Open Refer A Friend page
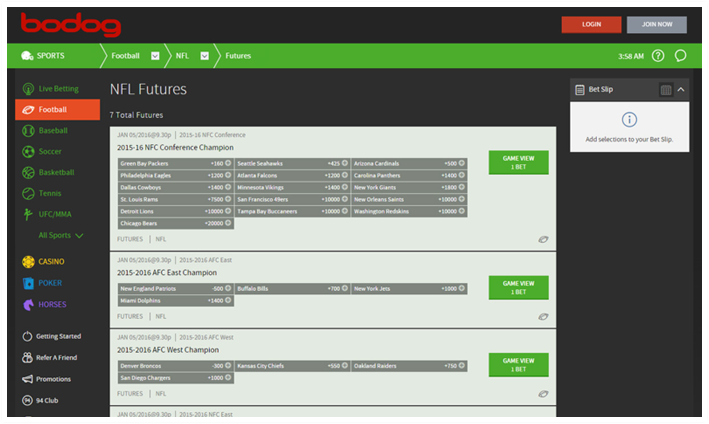 tap(57, 358)
